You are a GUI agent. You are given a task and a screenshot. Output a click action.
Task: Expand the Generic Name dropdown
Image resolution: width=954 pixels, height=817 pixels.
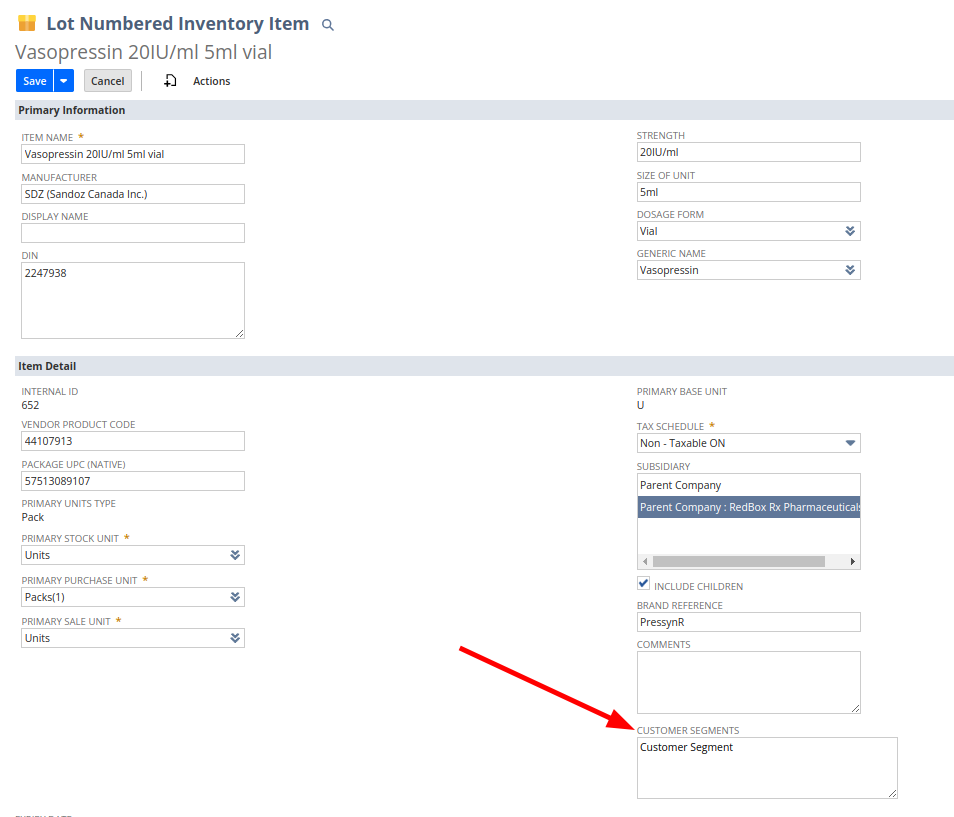pyautogui.click(x=849, y=270)
